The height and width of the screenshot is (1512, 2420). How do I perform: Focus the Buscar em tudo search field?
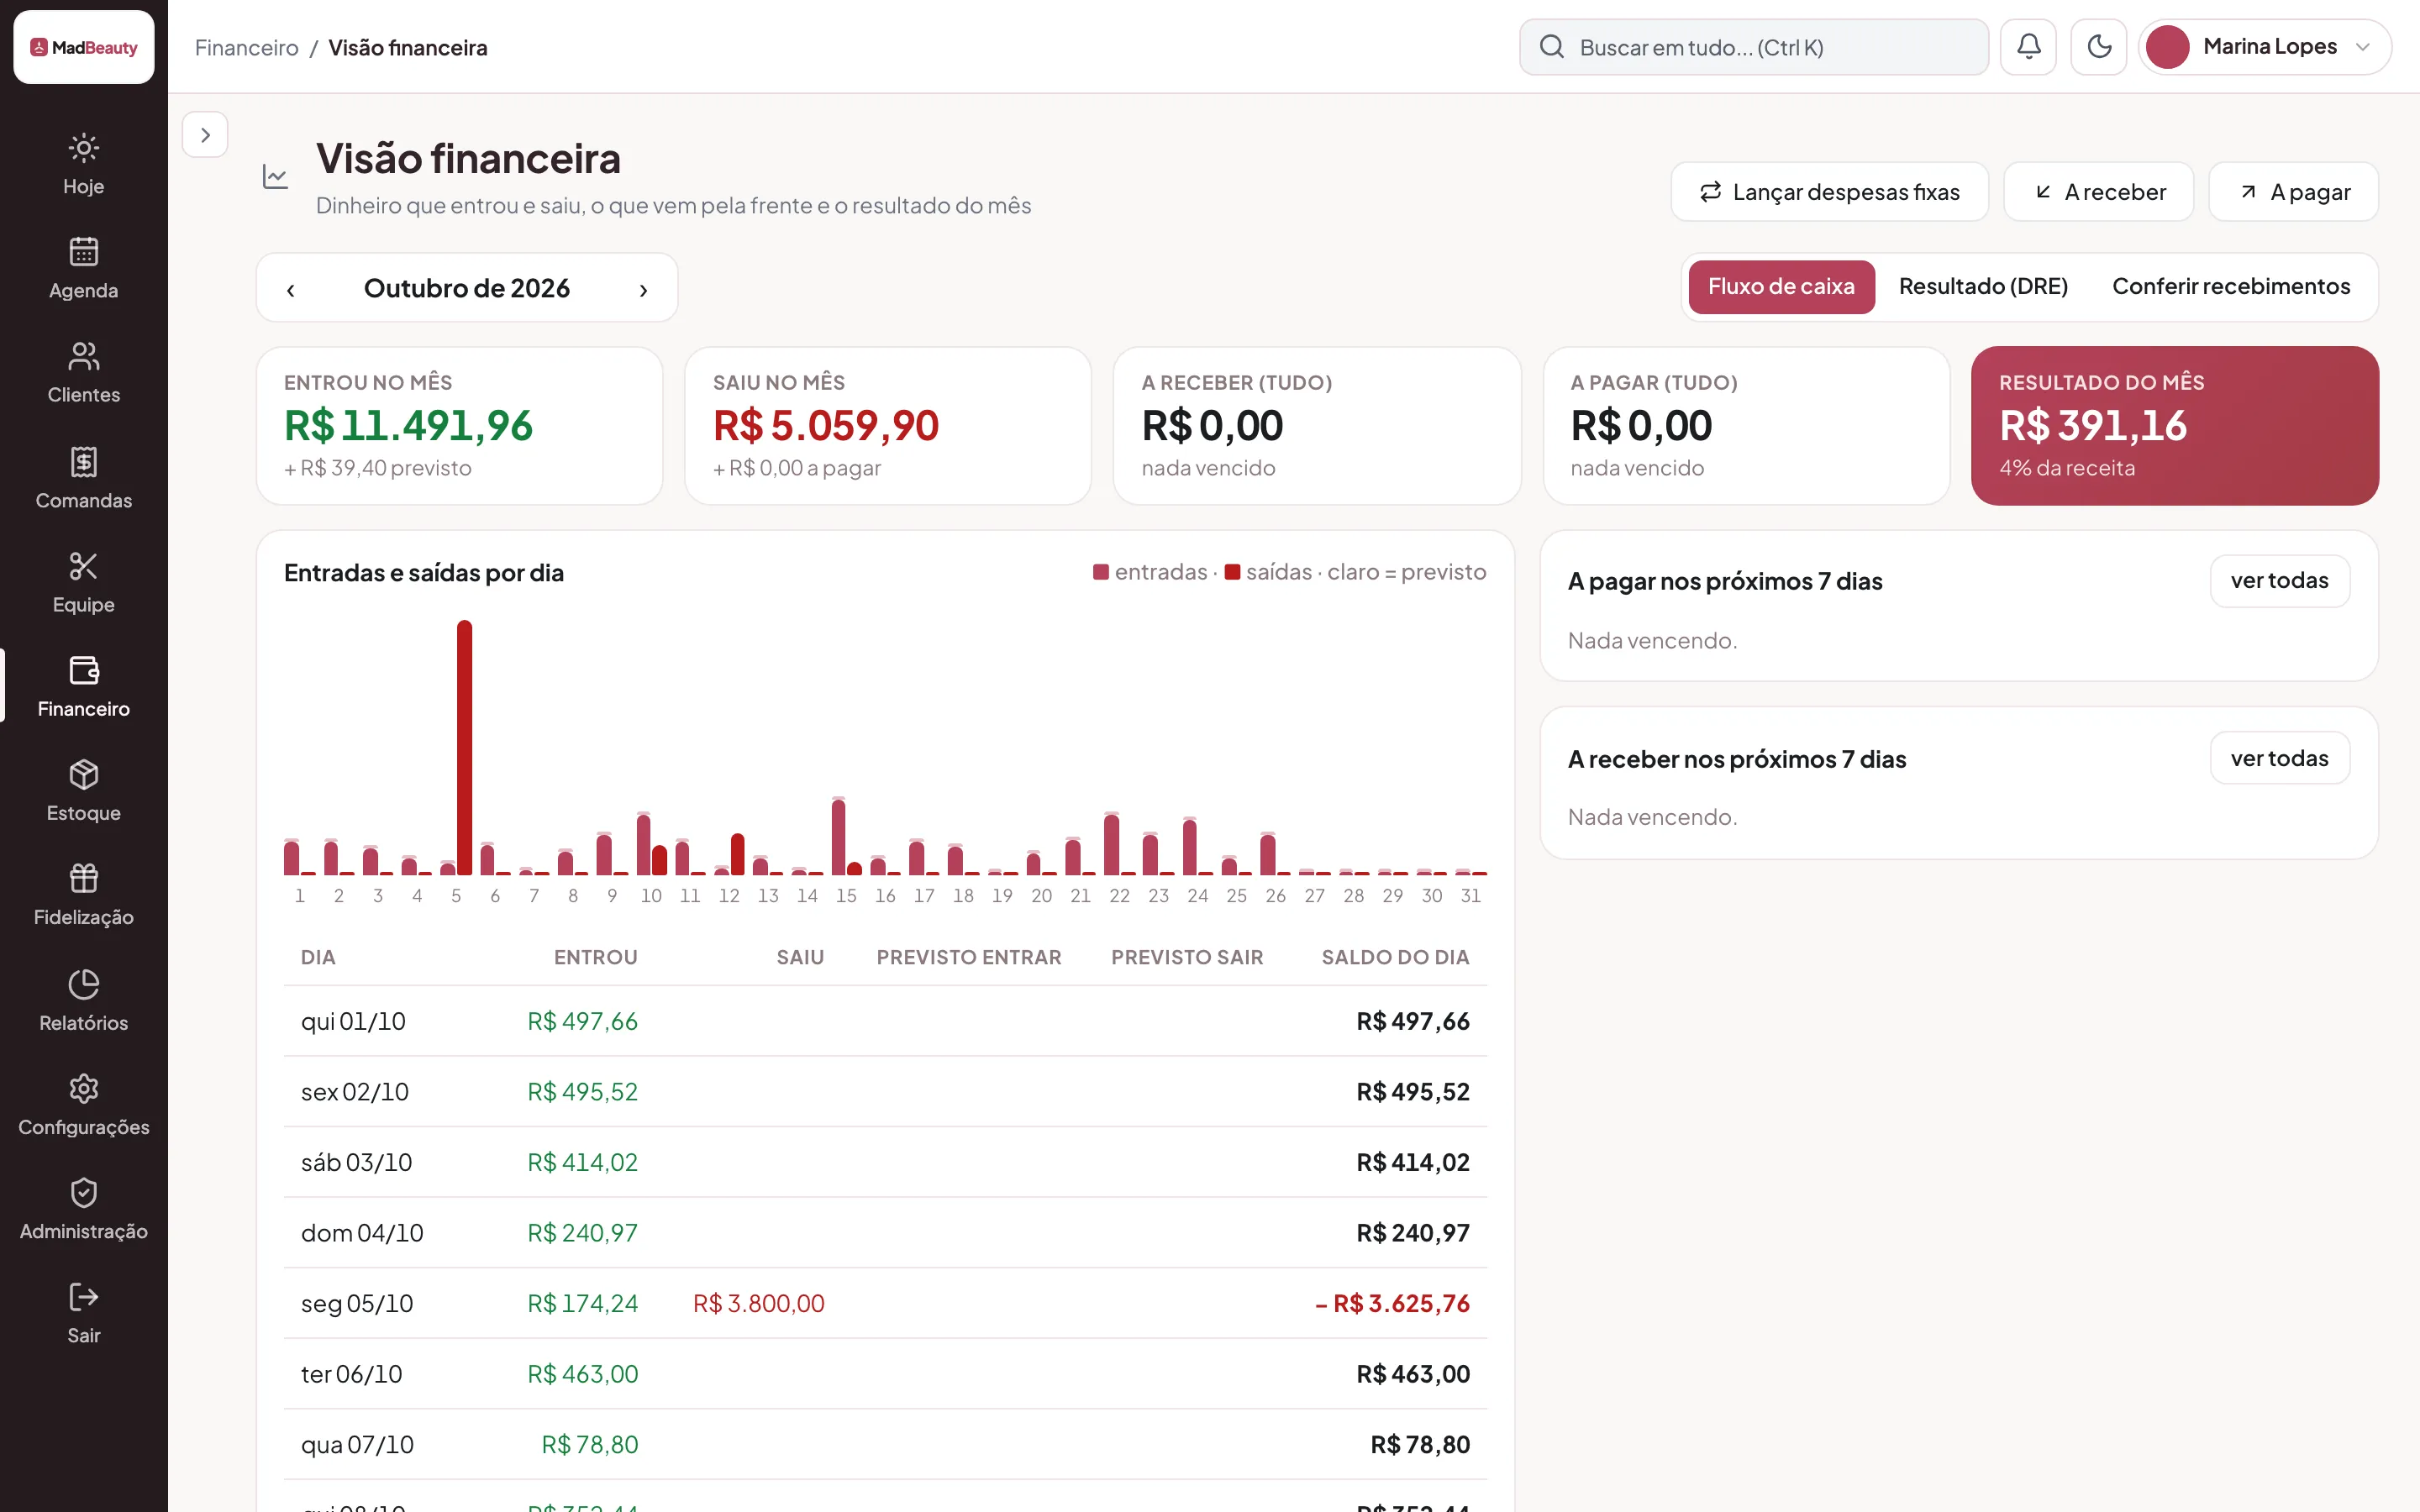pyautogui.click(x=1753, y=47)
